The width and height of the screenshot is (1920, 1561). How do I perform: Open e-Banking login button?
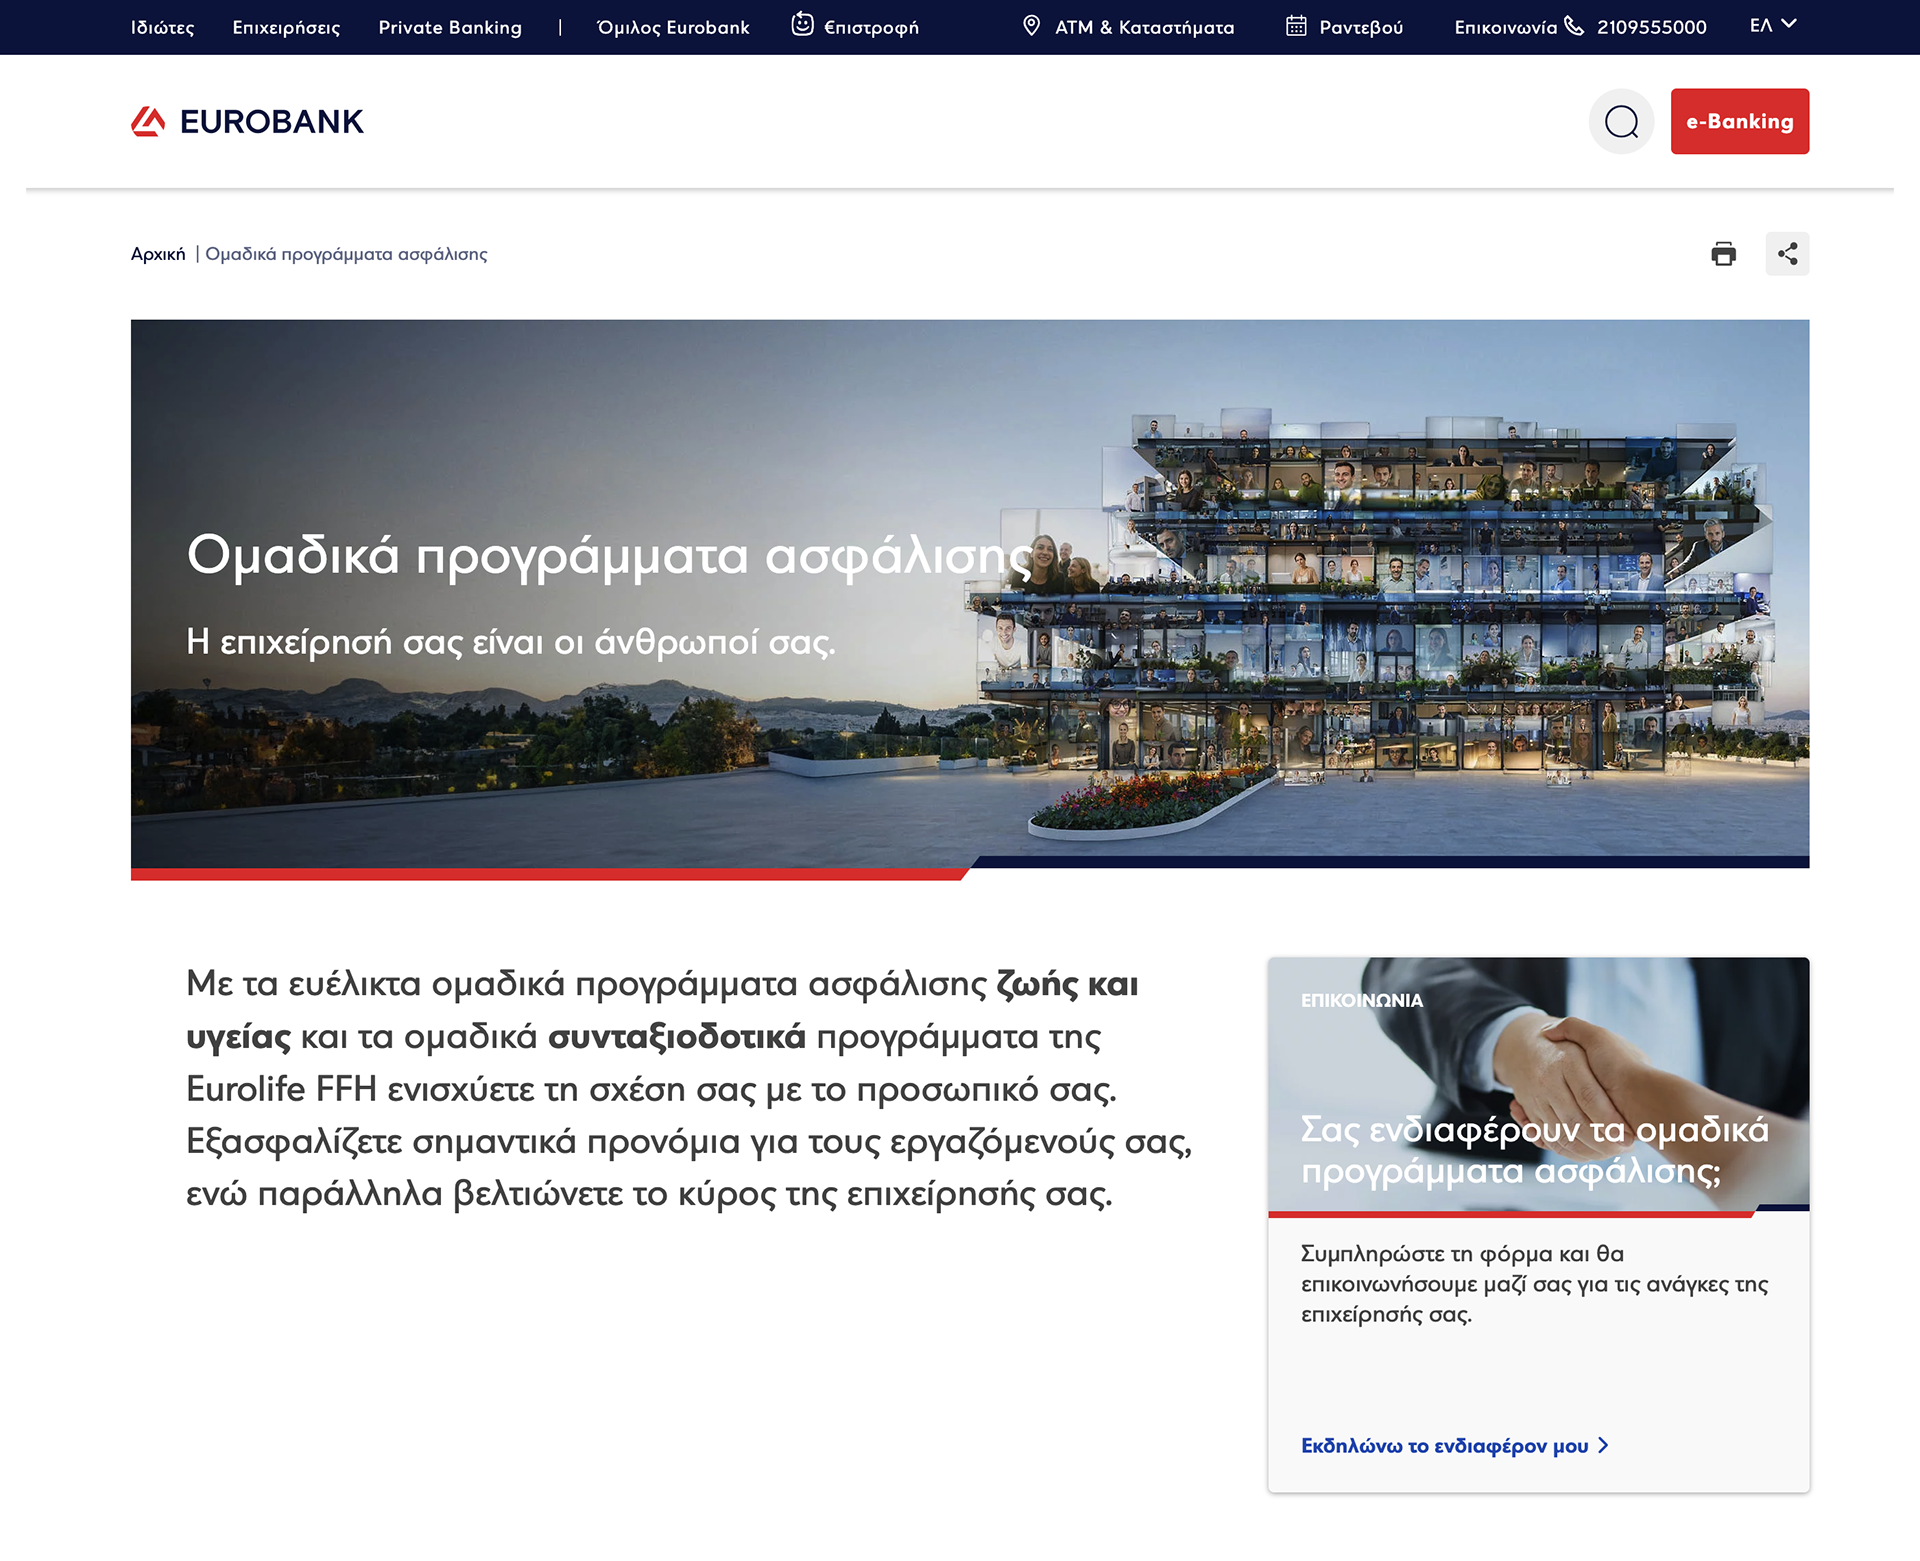[1739, 121]
